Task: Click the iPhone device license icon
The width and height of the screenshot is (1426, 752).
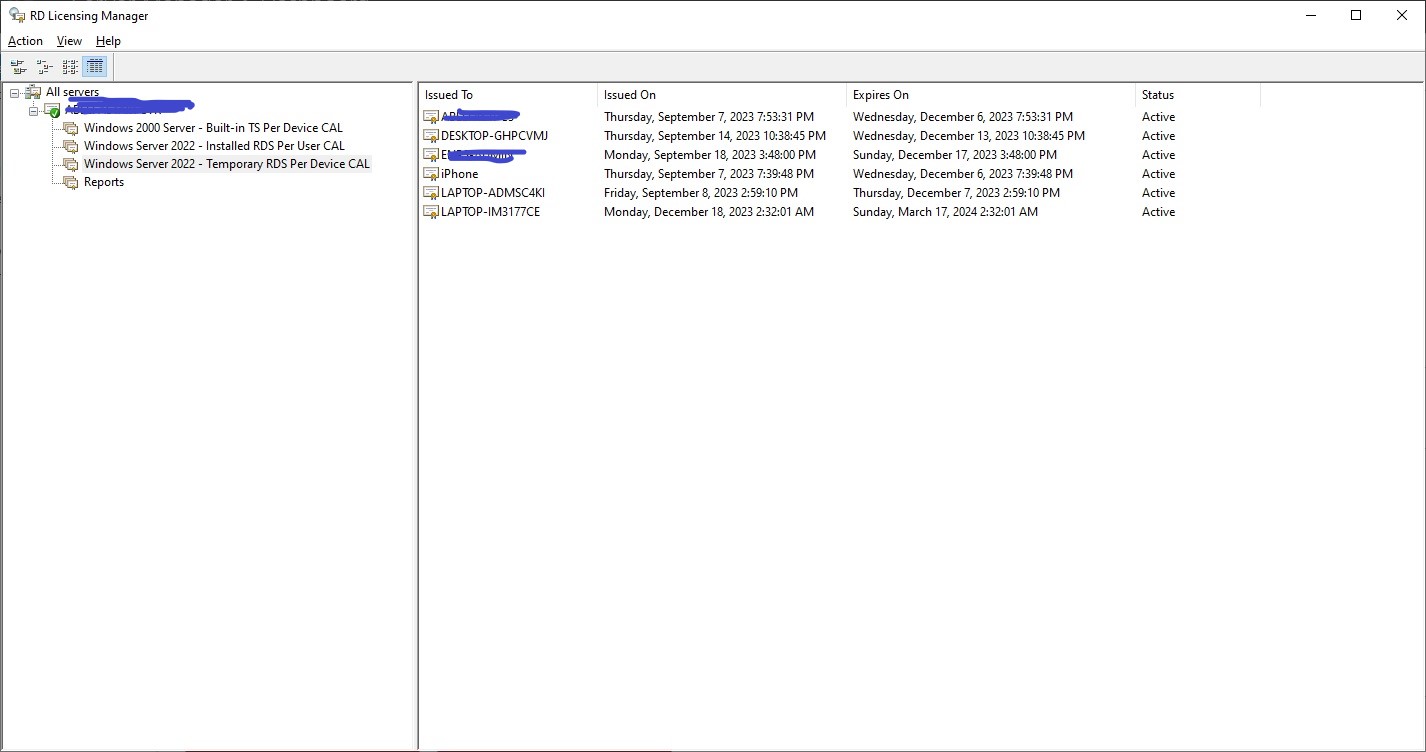Action: point(431,173)
